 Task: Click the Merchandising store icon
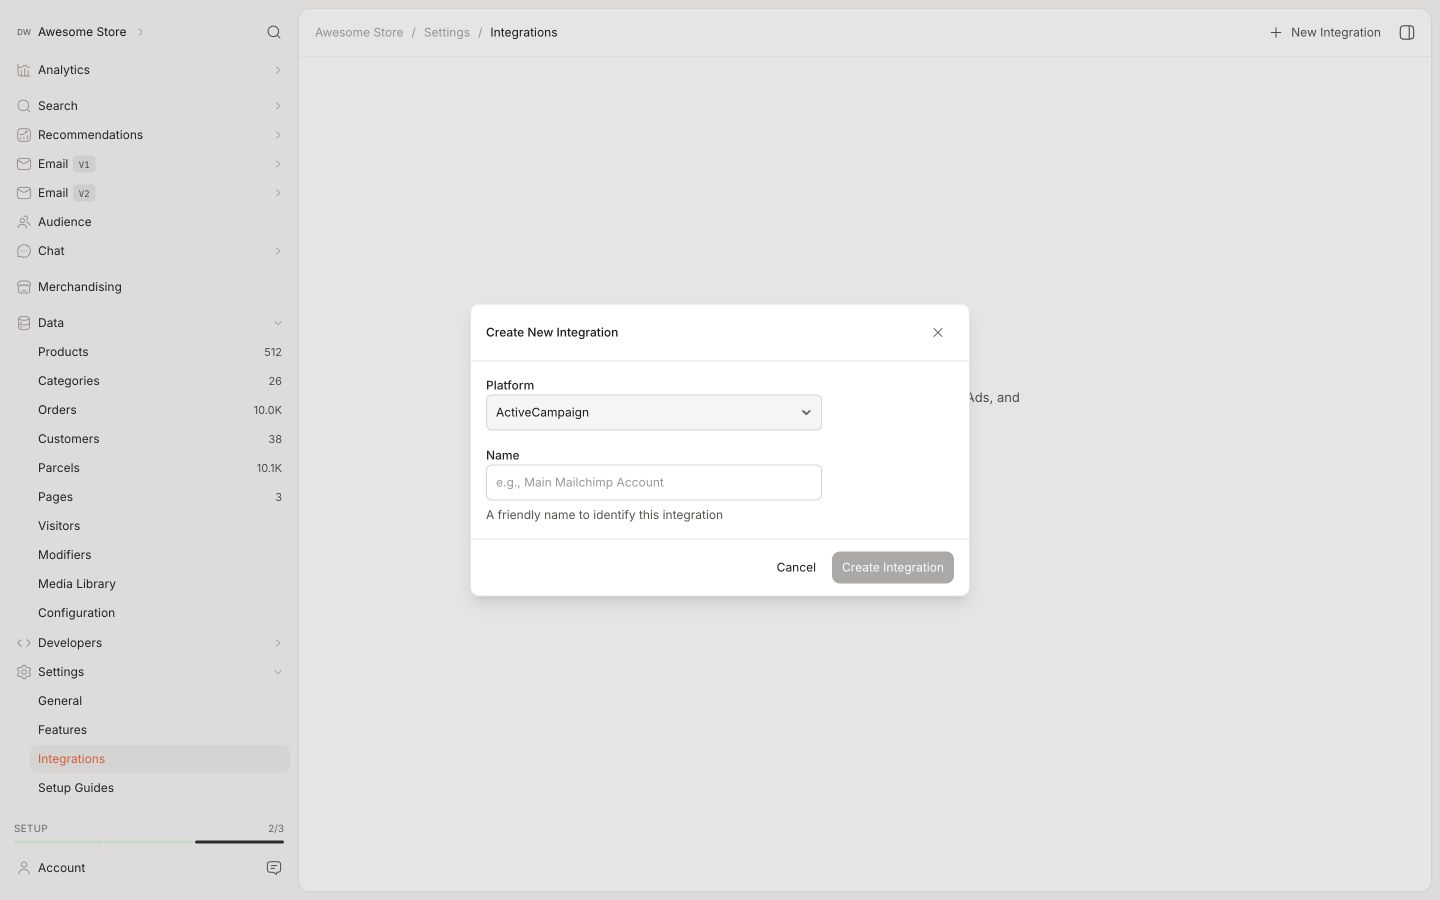pos(24,287)
